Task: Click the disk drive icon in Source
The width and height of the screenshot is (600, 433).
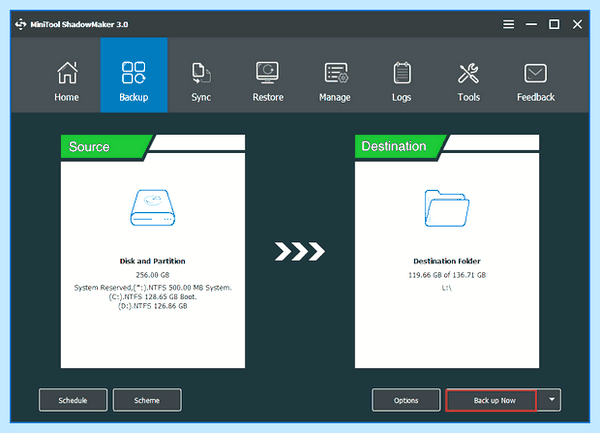Action: coord(153,208)
